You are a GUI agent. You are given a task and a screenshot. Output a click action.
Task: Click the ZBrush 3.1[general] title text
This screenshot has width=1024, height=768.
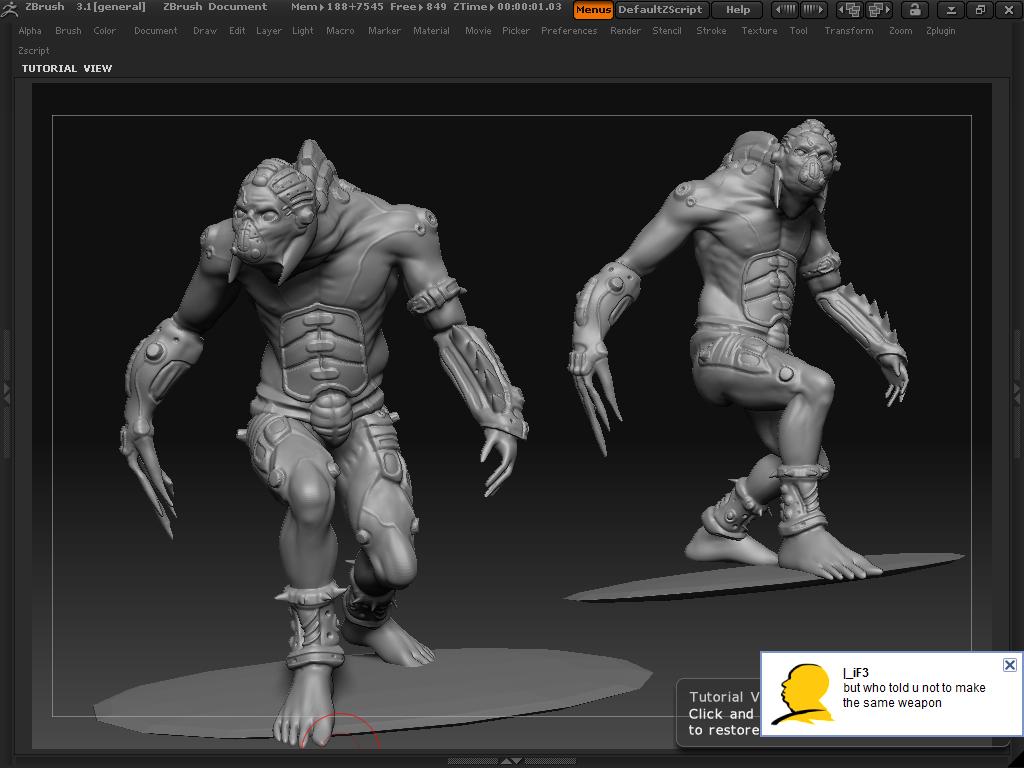(x=85, y=7)
